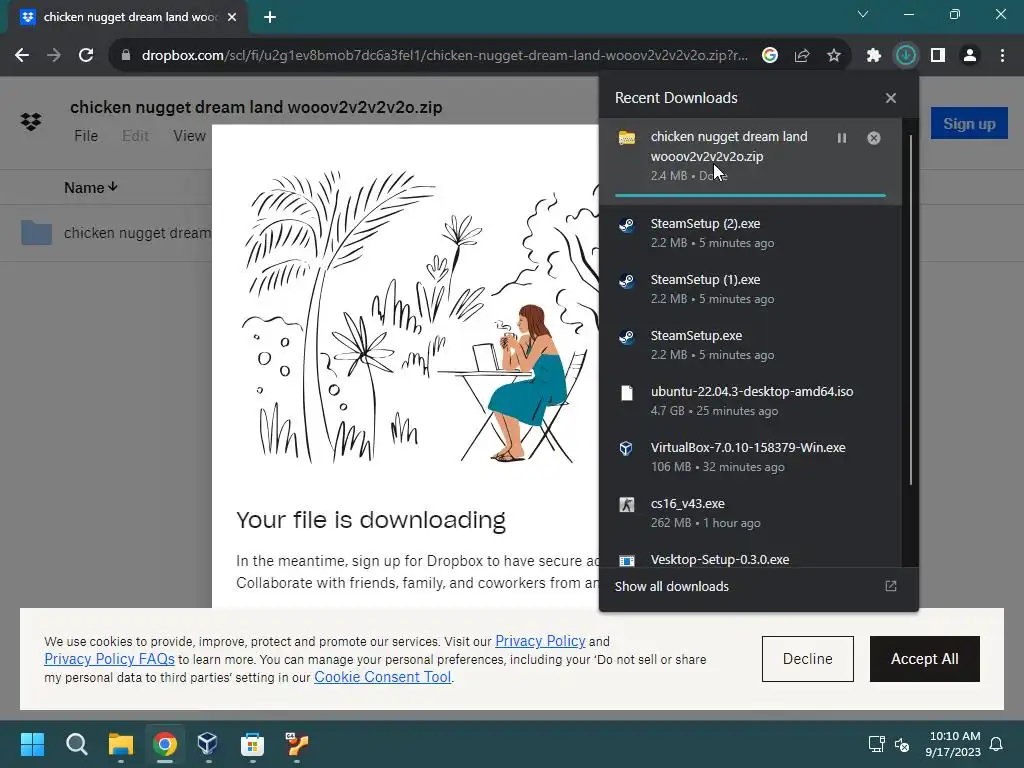Click the address bar URL
This screenshot has width=1024, height=768.
click(444, 56)
